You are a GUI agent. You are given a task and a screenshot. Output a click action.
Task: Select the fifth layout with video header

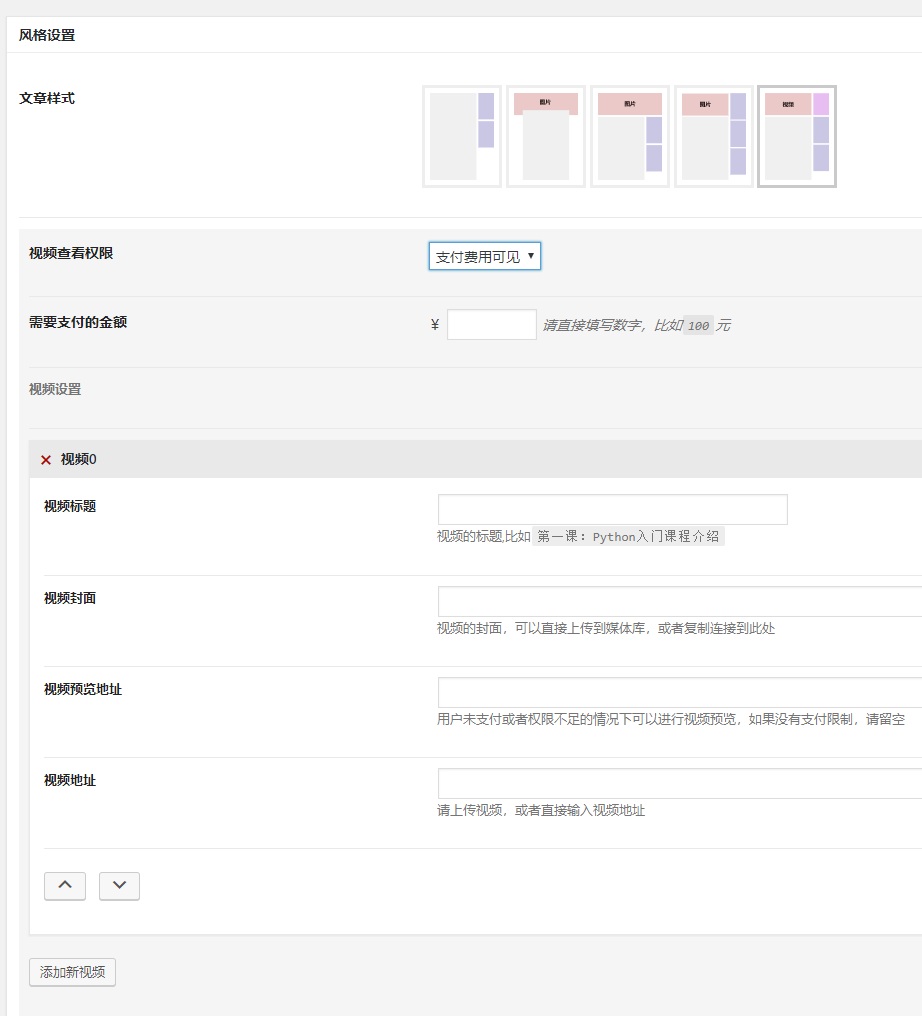797,137
